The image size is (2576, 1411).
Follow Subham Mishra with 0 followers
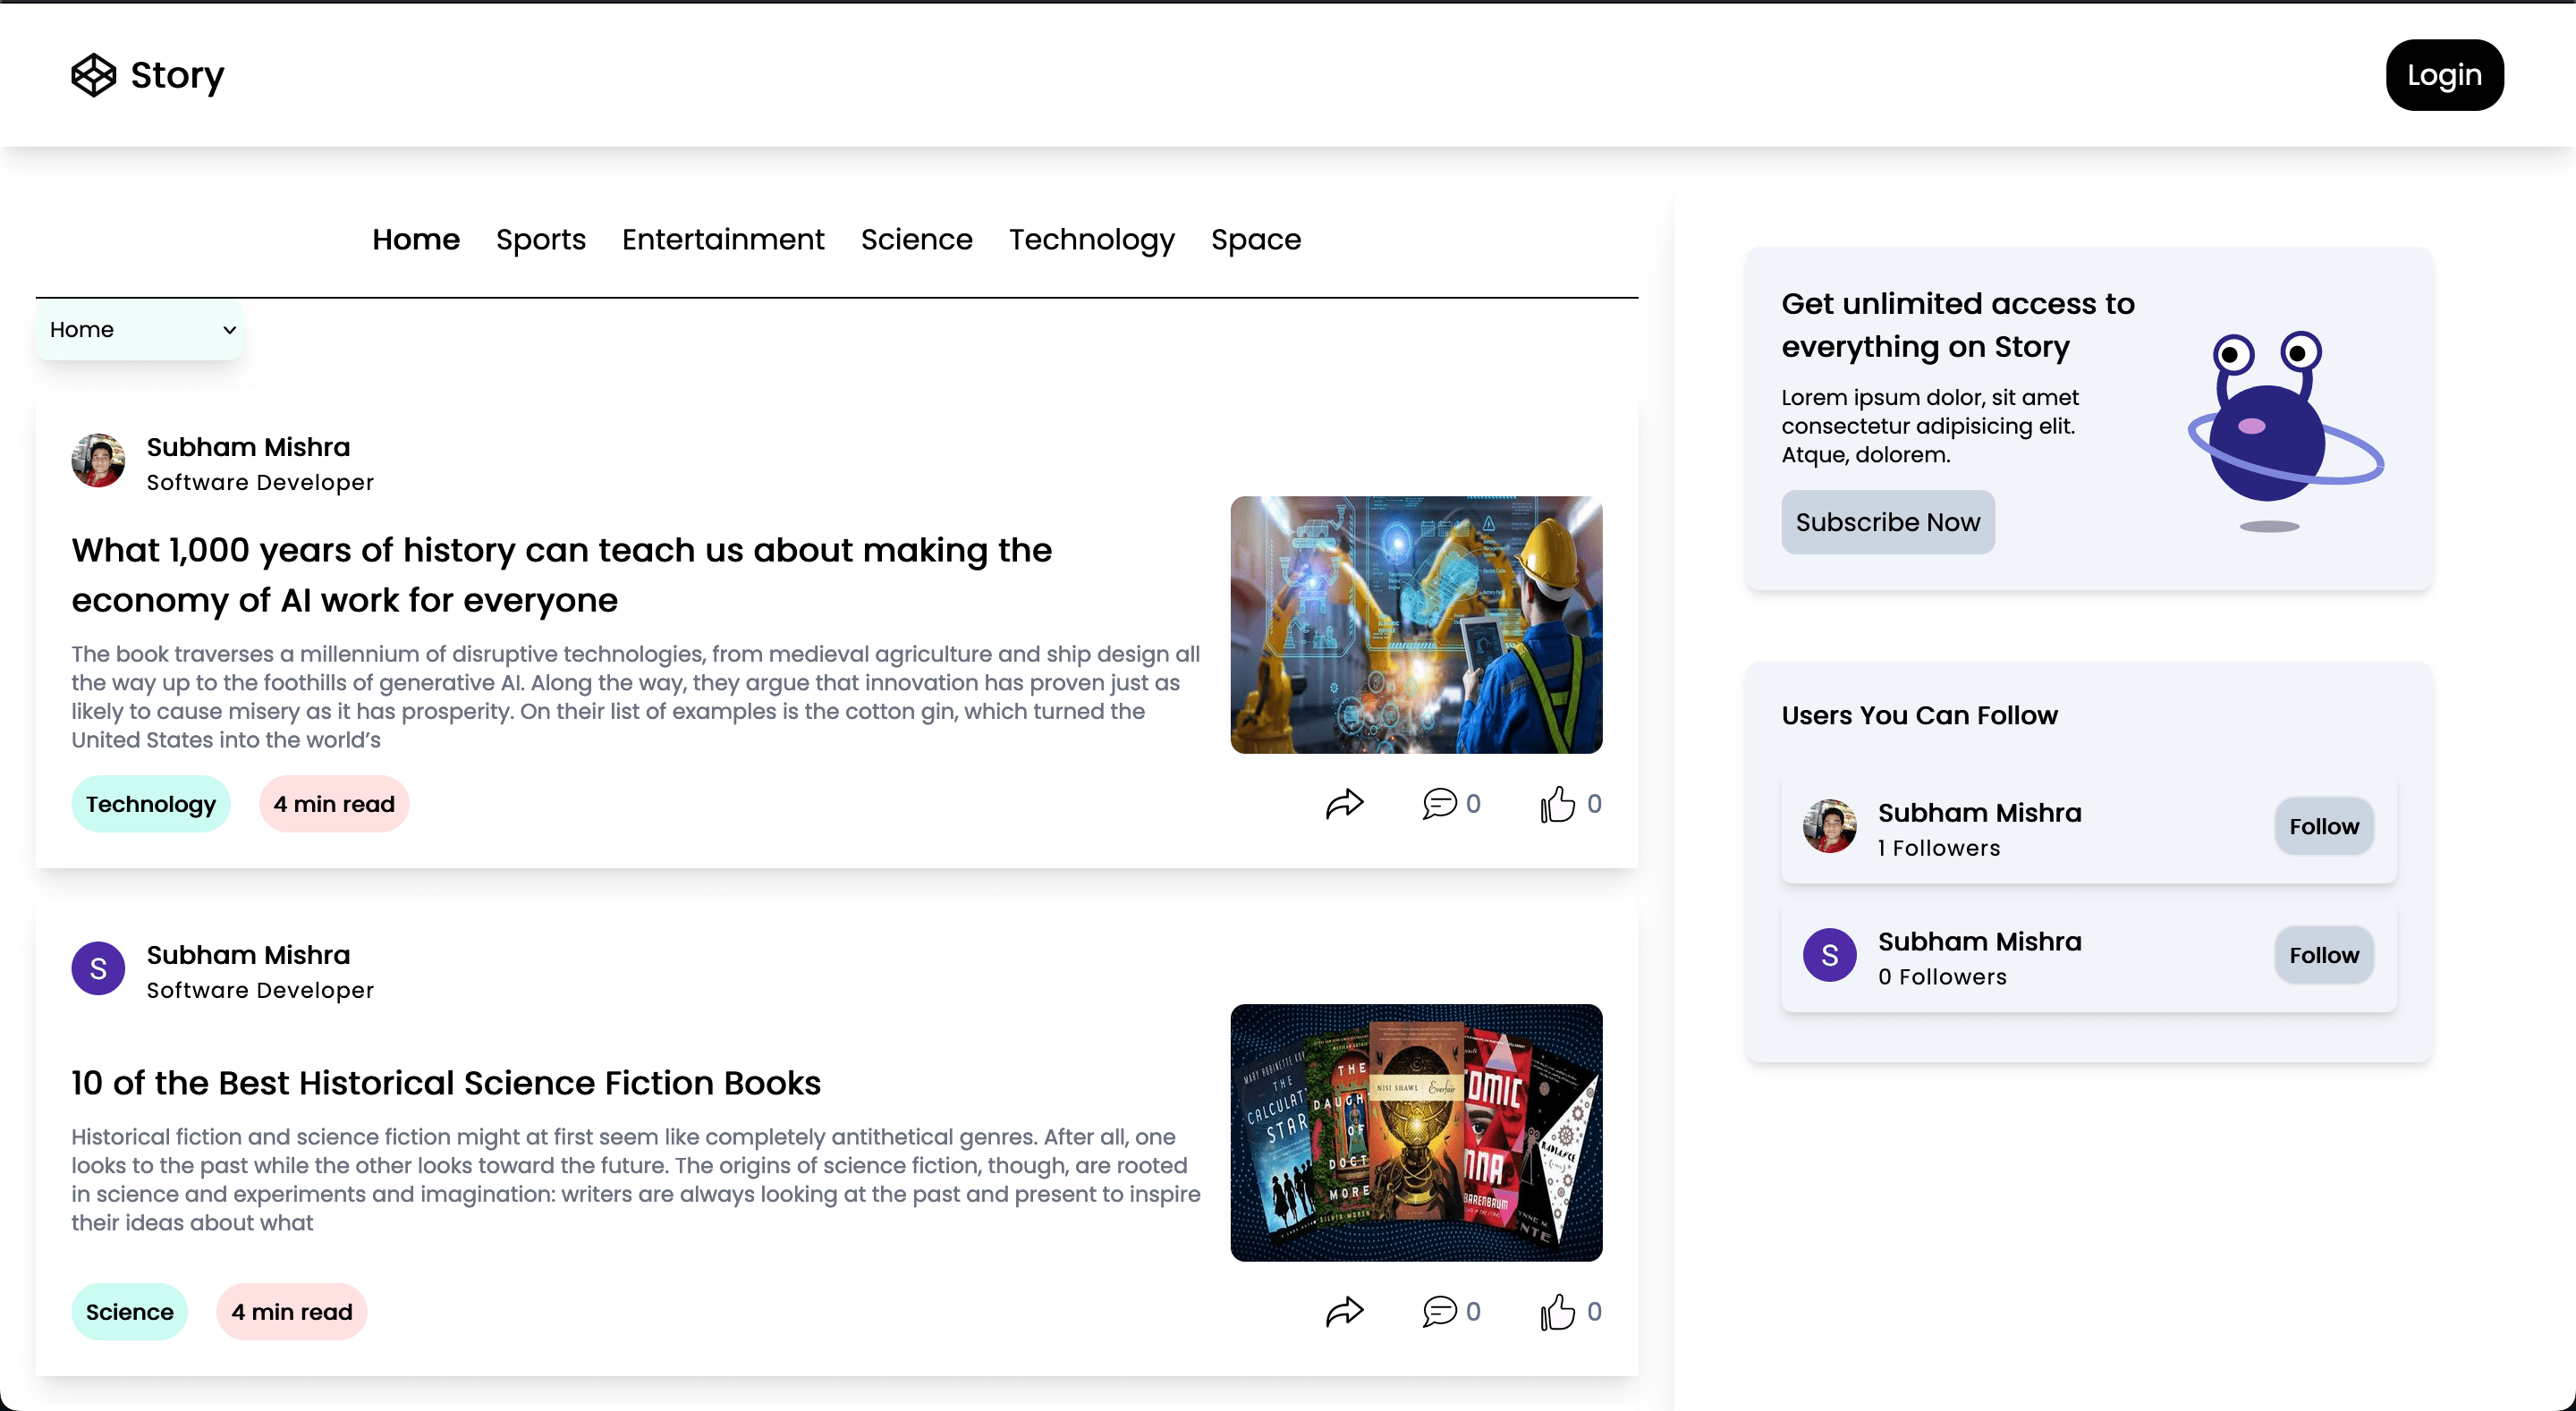tap(2323, 954)
